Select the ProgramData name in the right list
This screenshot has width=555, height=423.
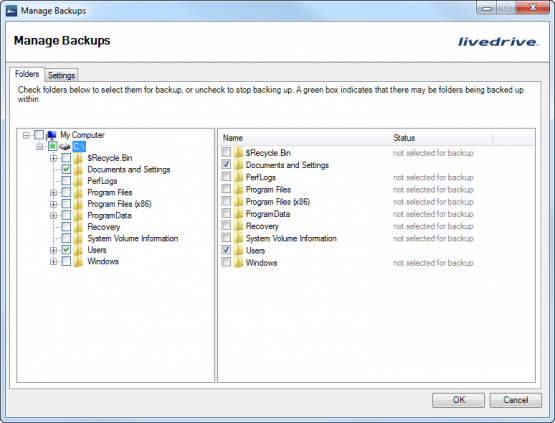point(268,214)
